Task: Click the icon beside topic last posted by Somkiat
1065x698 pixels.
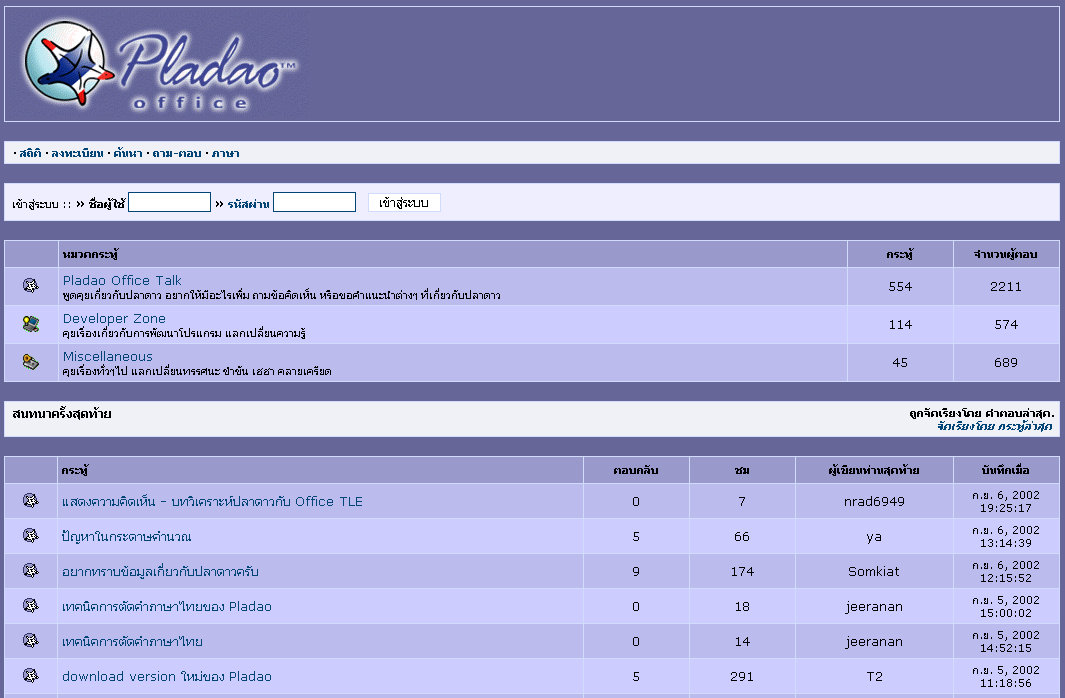Action: click(31, 571)
